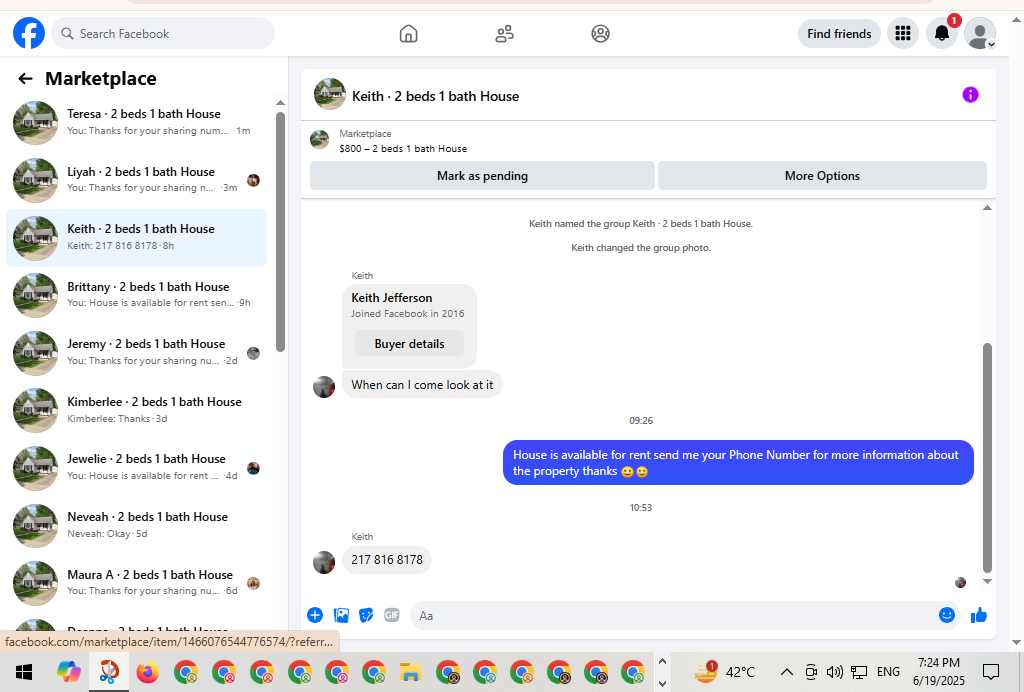Click the $800 – 2 beds 1 bath House listing

coord(403,148)
